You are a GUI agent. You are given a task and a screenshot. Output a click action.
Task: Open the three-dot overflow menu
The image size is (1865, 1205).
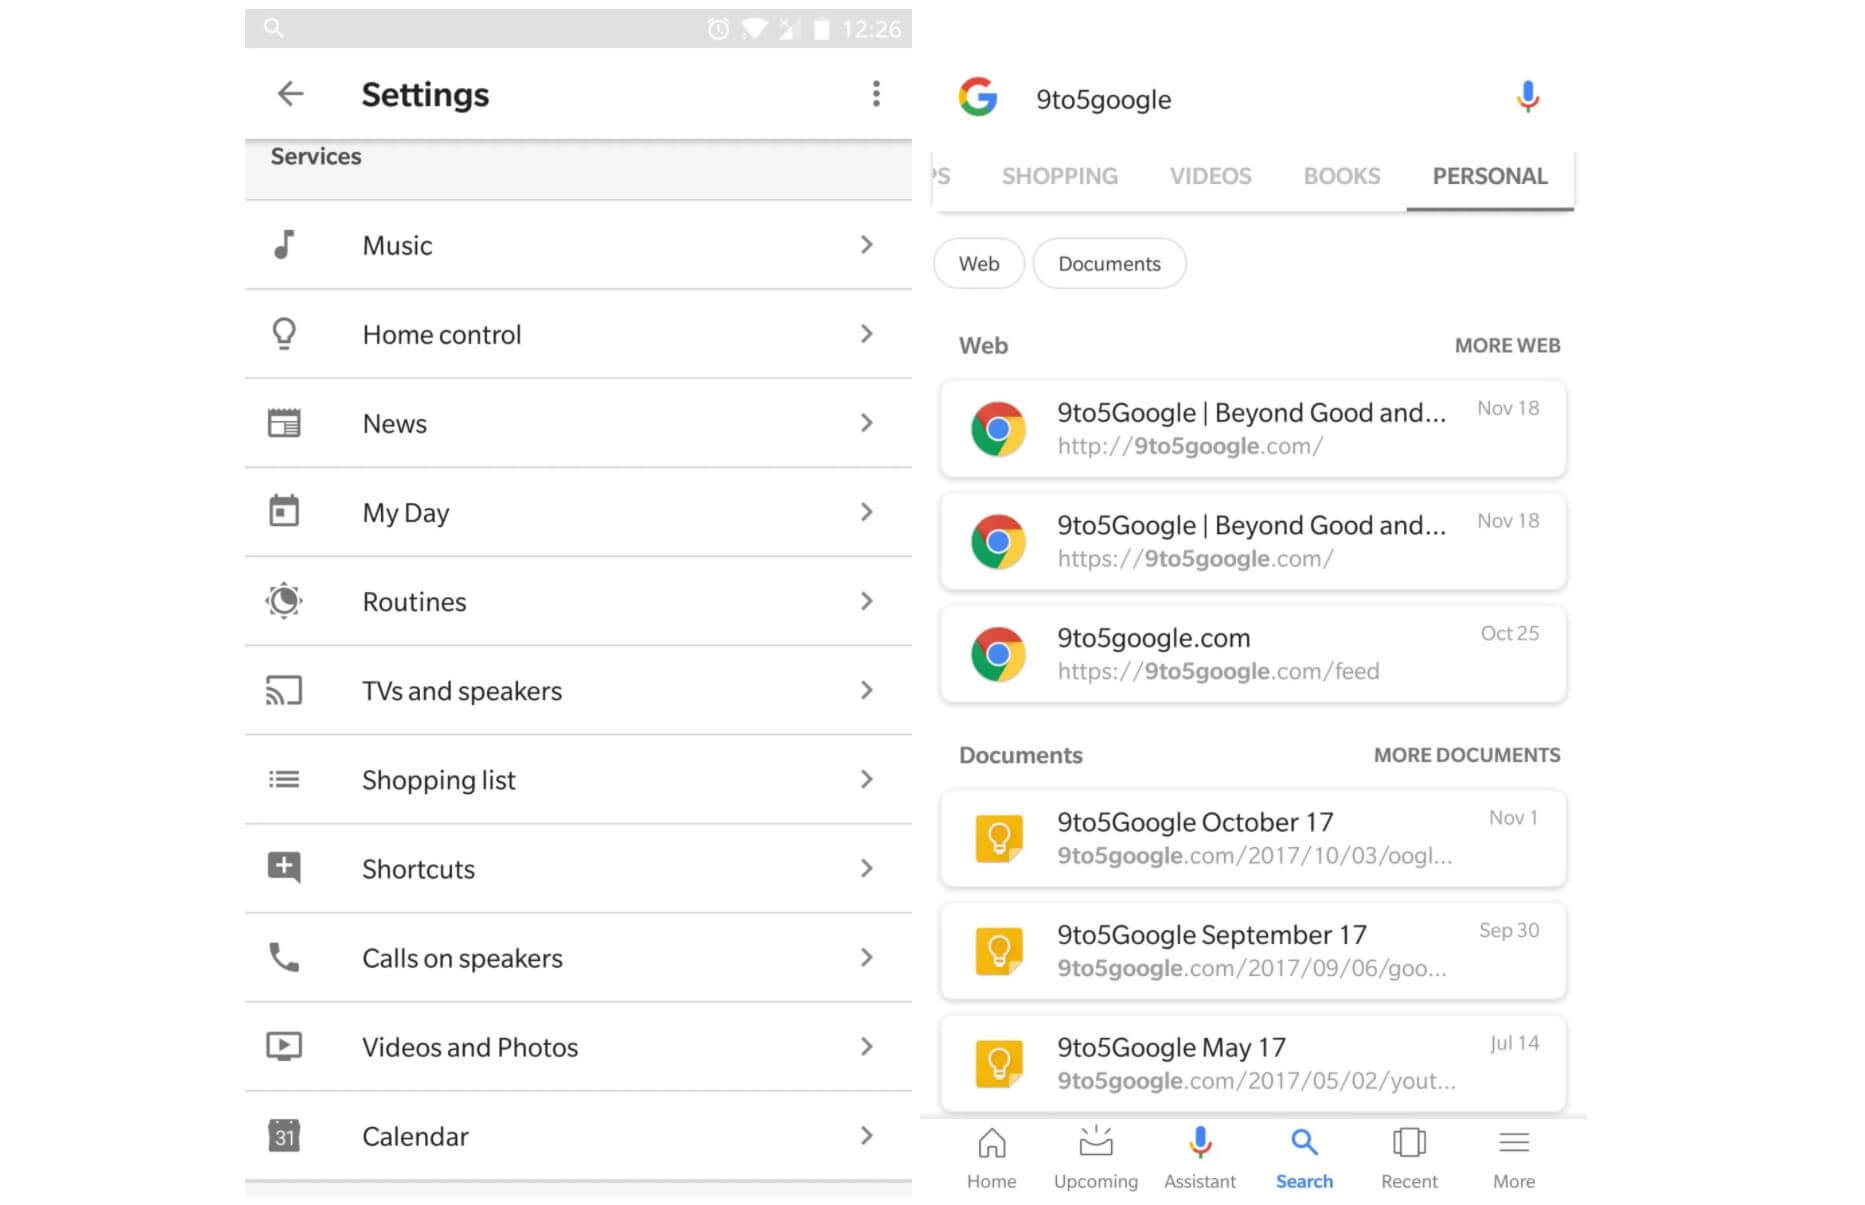[876, 94]
